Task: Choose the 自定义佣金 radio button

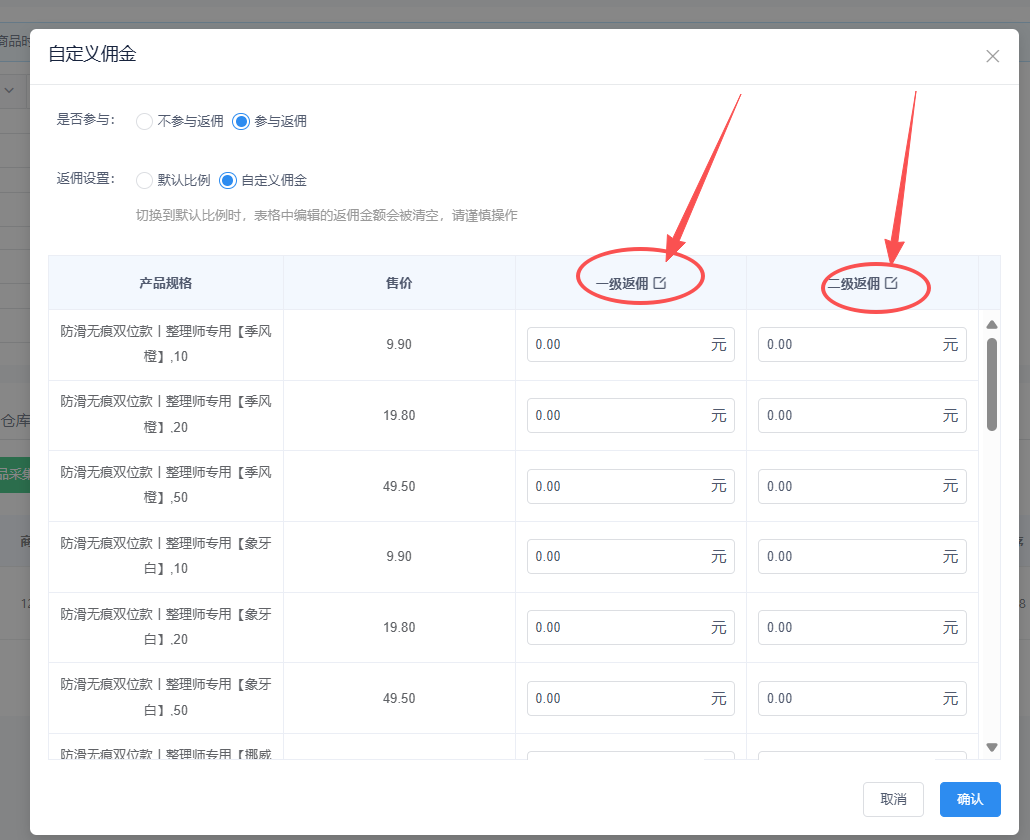Action: coord(228,181)
